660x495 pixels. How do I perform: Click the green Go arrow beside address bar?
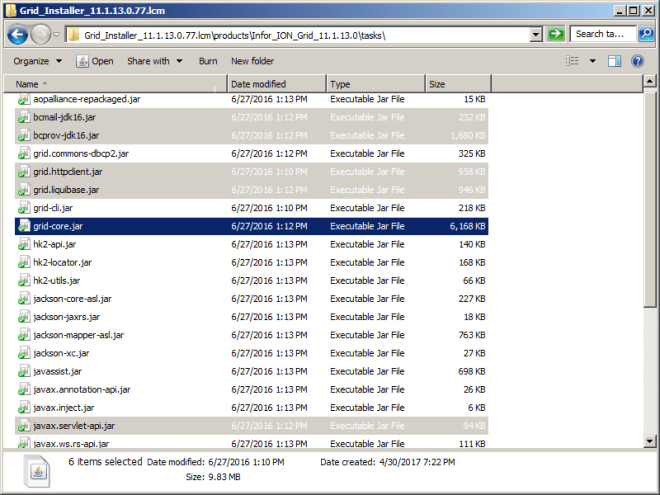(556, 34)
